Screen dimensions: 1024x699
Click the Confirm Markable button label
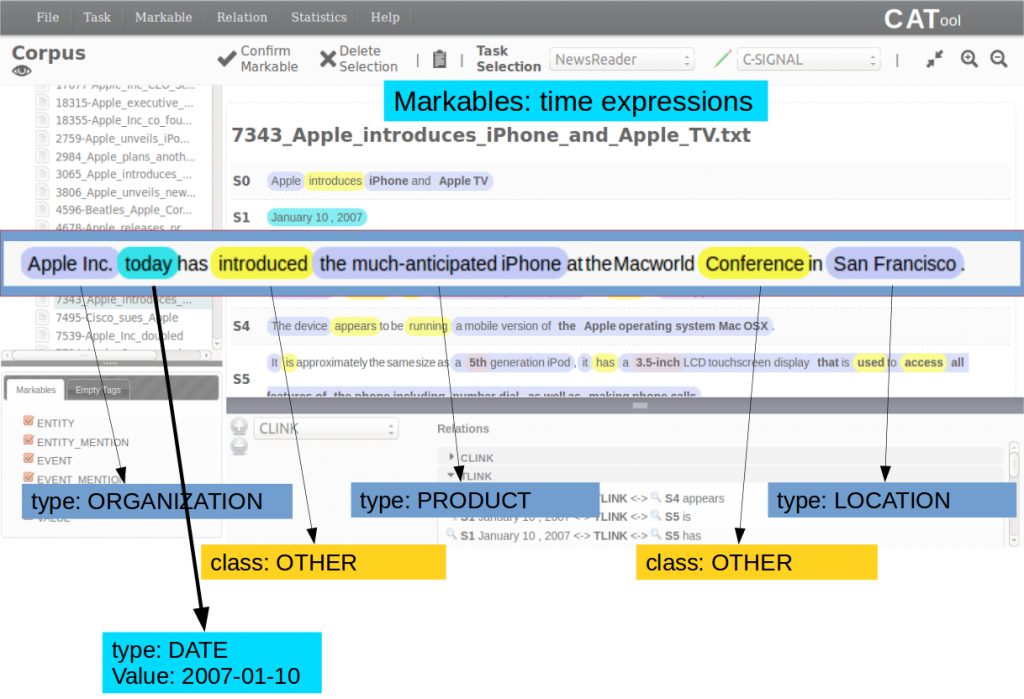[269, 59]
